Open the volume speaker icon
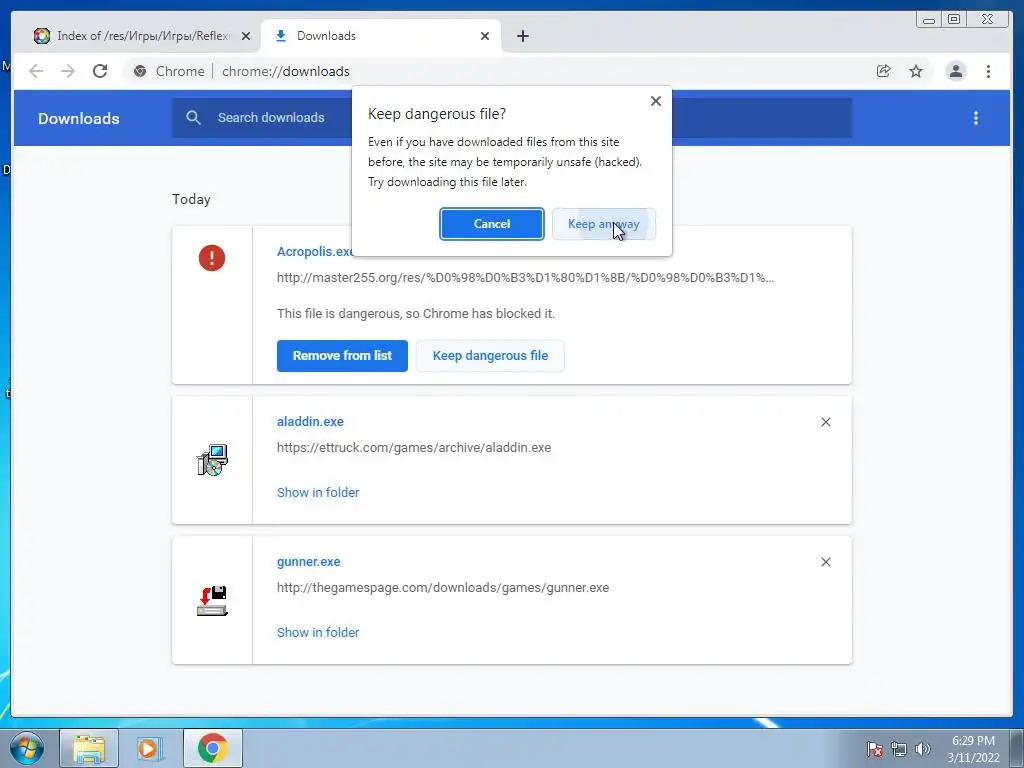Viewport: 1024px width, 768px height. coord(922,749)
